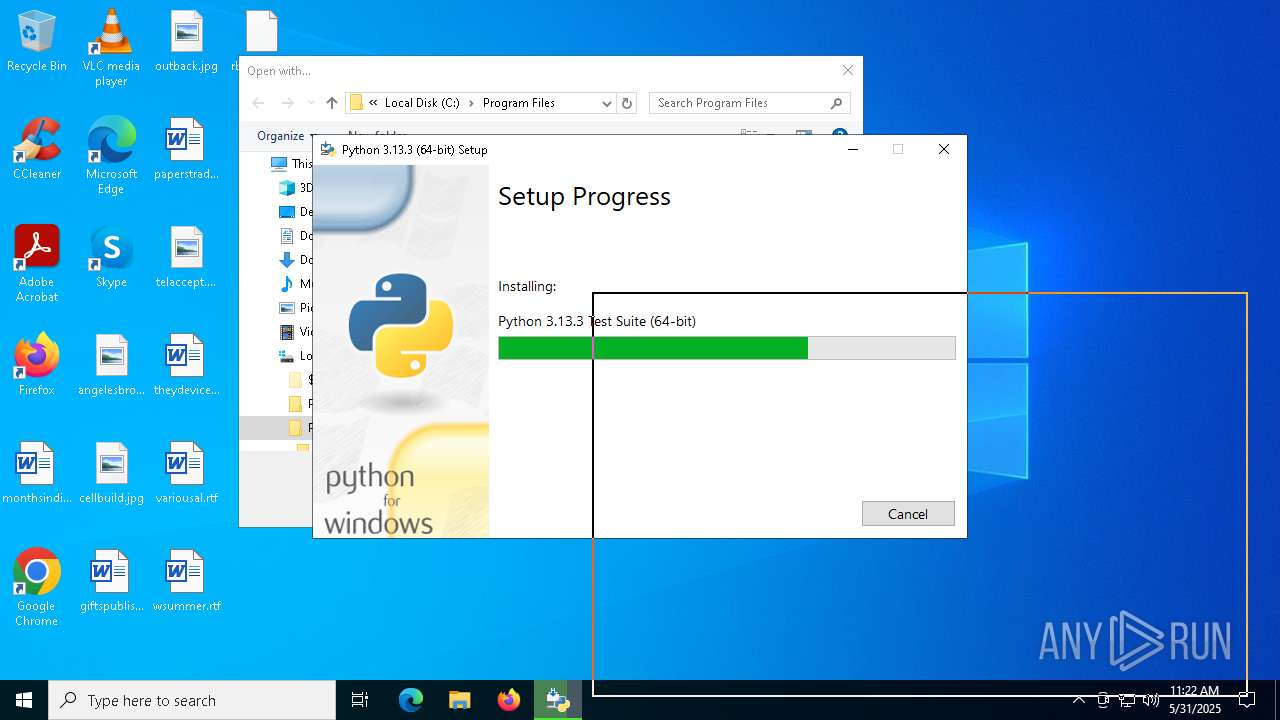This screenshot has width=1280, height=720.
Task: Open the Adobe Acrobat desktop shortcut
Action: coord(37,264)
